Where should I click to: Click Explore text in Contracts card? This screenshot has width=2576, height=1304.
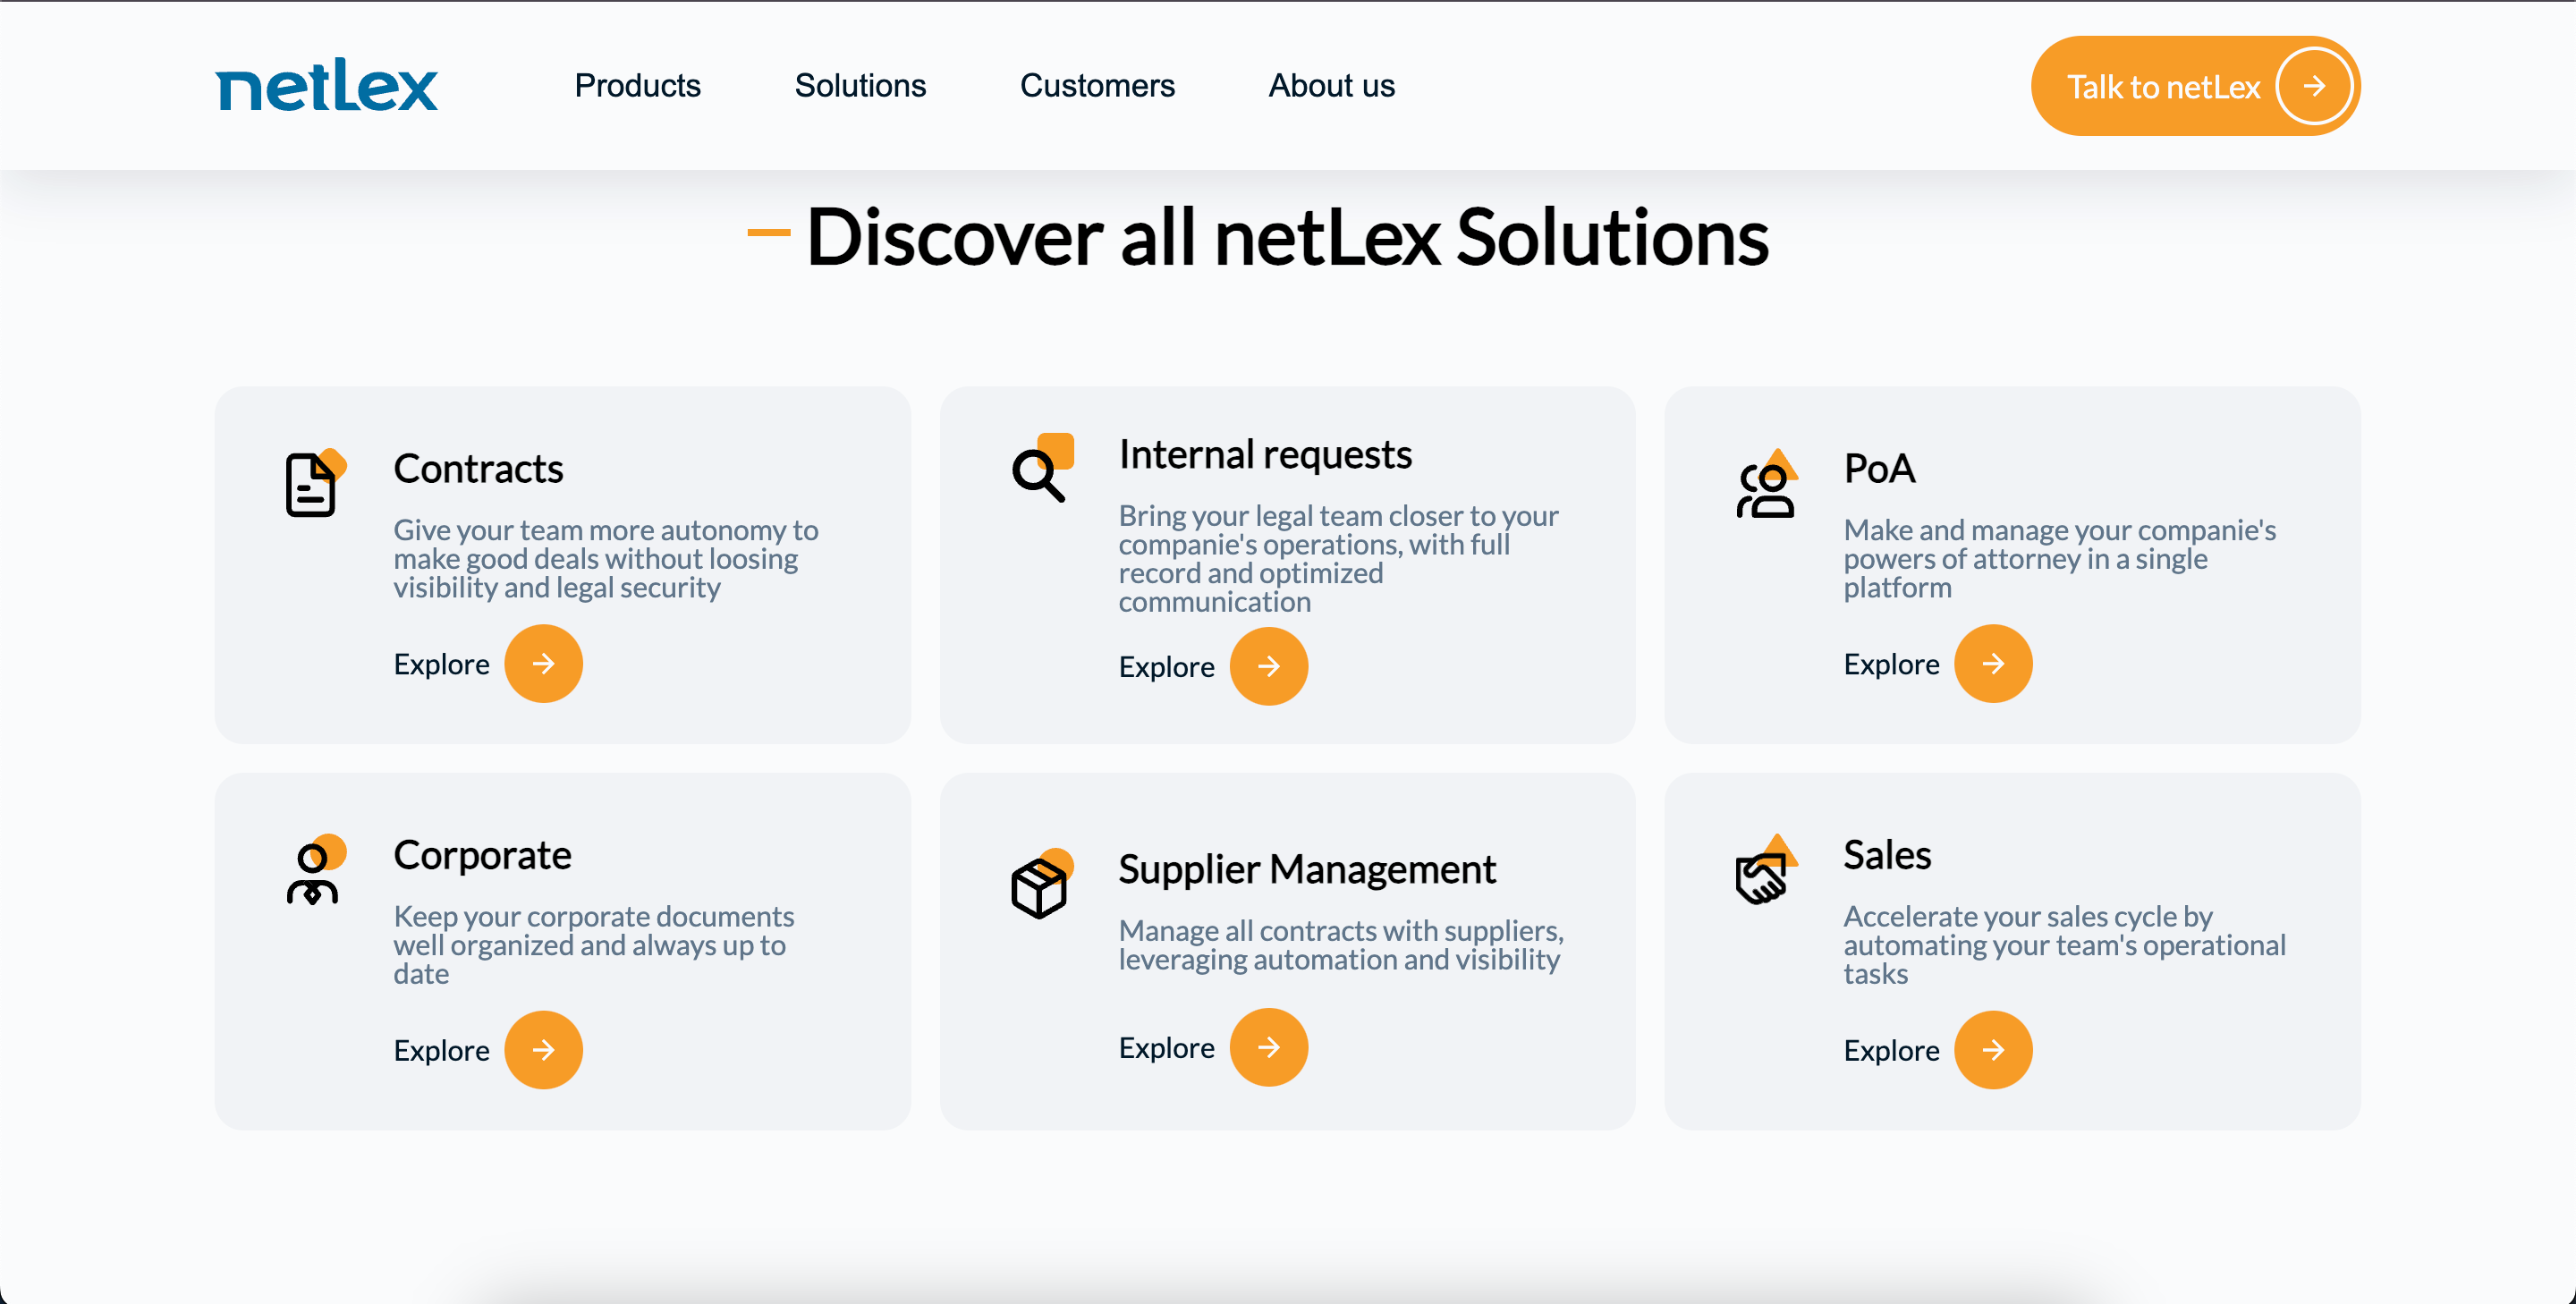click(441, 664)
